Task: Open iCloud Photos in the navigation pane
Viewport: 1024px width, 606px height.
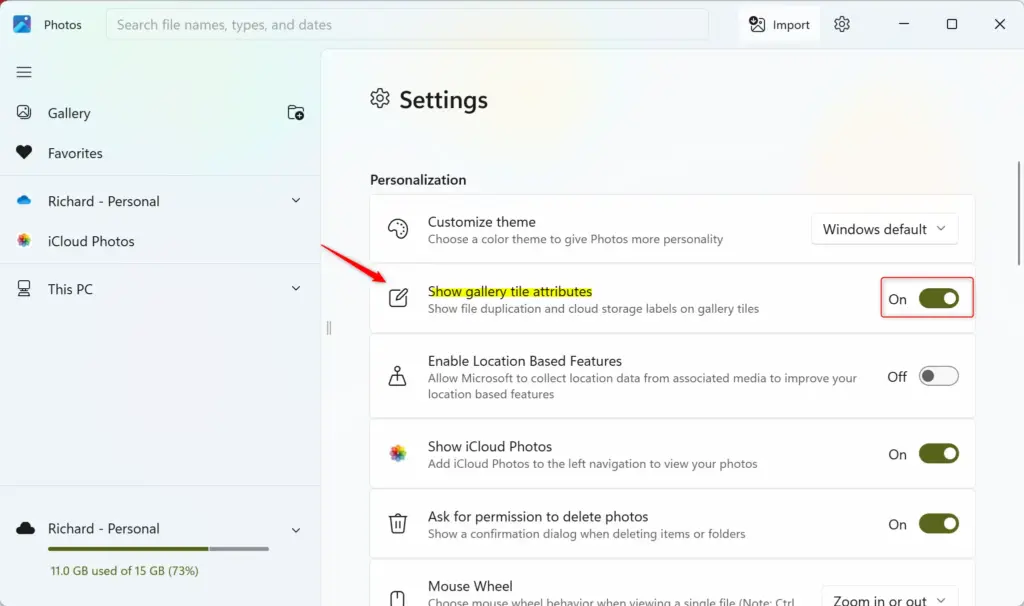Action: (x=91, y=241)
